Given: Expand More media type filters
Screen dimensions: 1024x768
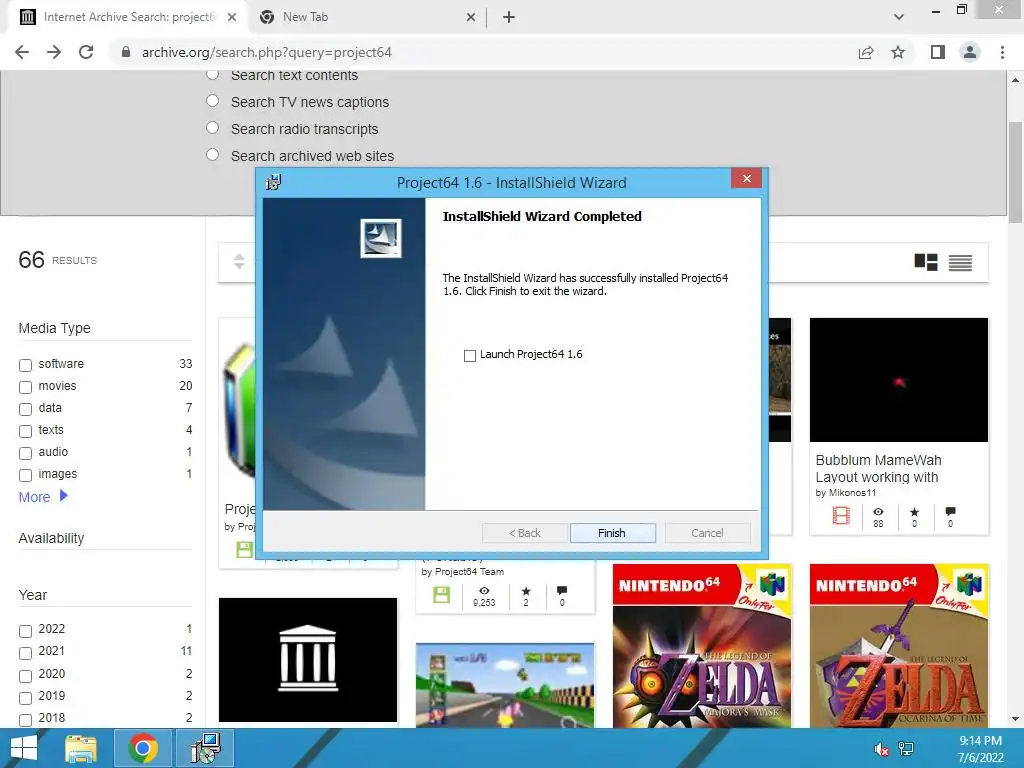Looking at the screenshot, I should [43, 497].
